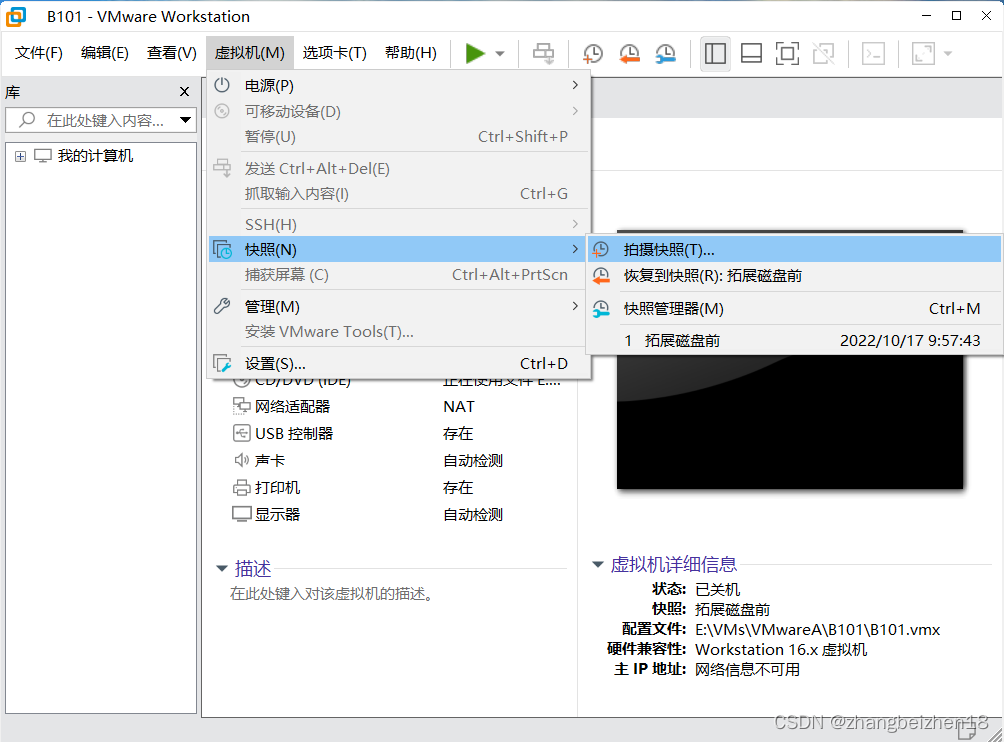Open the snapshot manager toolbar icon

666,53
